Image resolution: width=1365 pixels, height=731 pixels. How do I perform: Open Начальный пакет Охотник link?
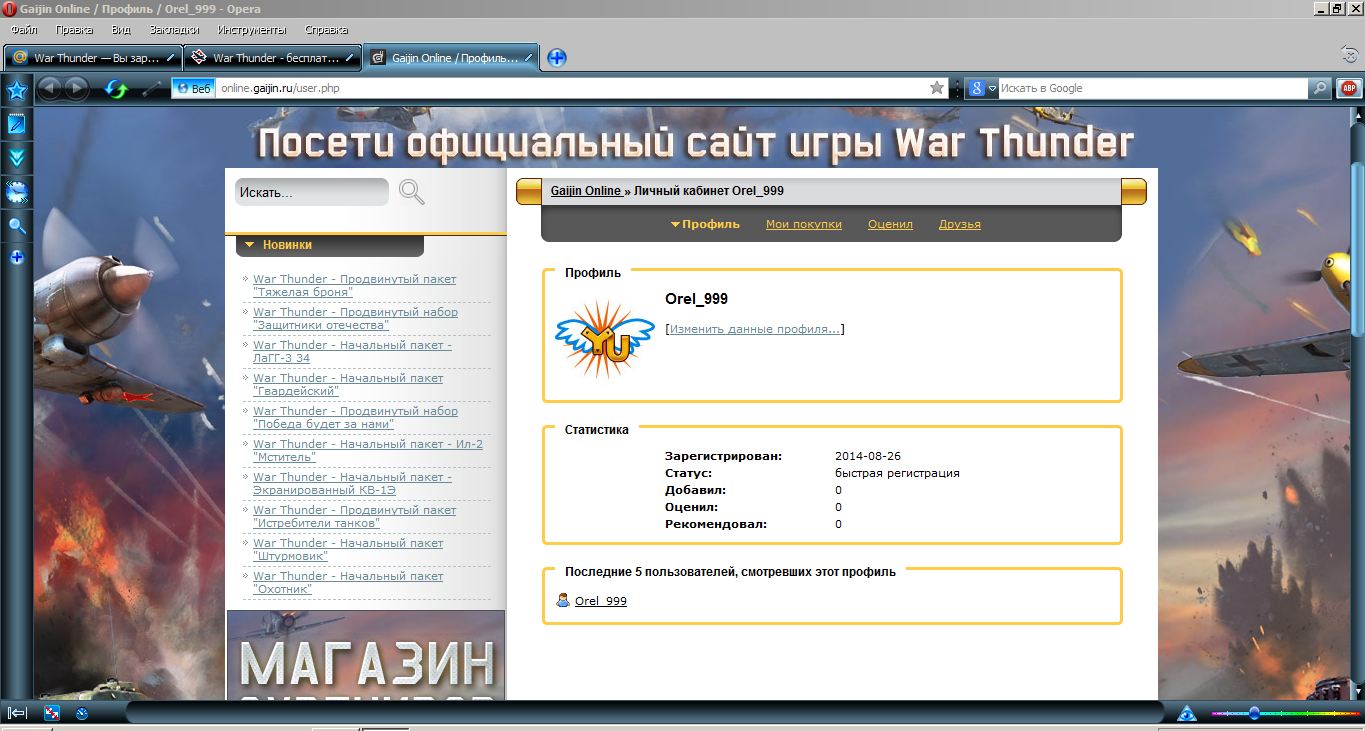click(348, 583)
